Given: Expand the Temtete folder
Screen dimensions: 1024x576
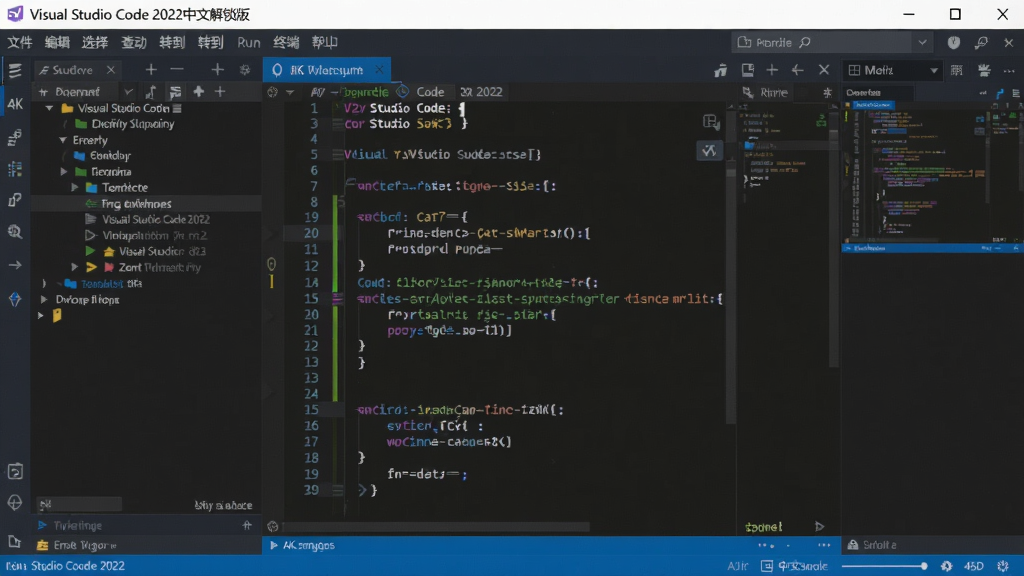Looking at the screenshot, I should (74, 187).
